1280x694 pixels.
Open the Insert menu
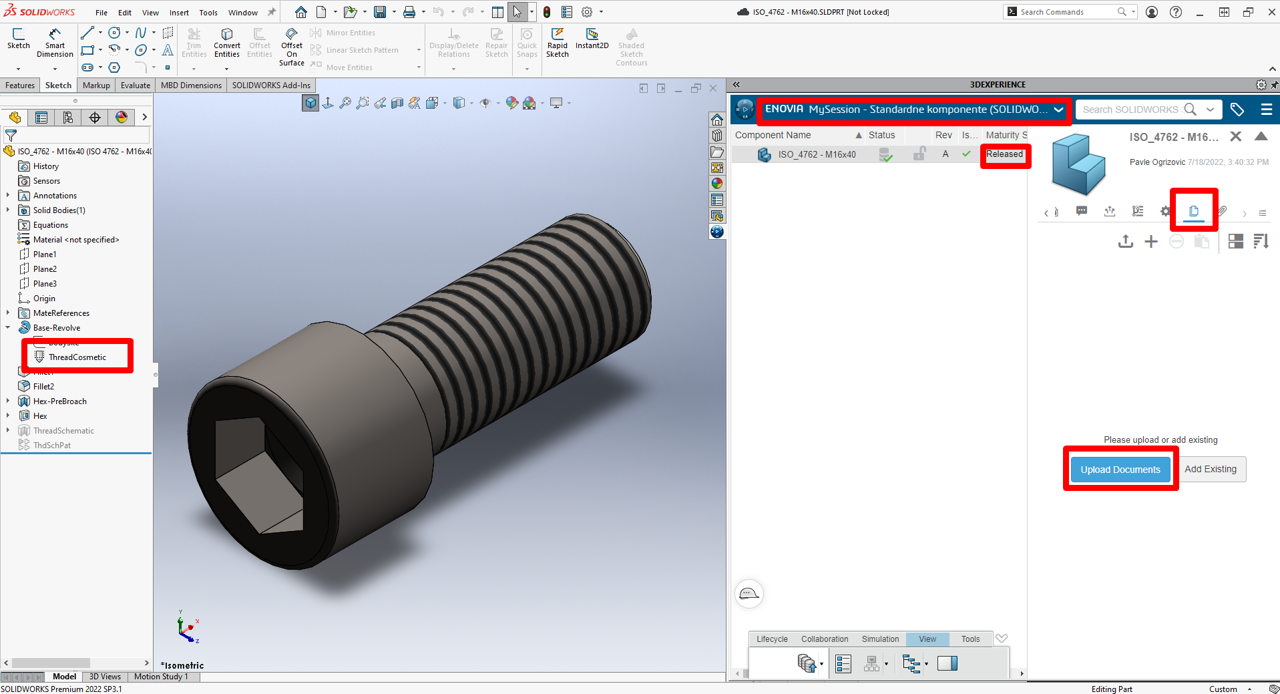click(x=179, y=13)
